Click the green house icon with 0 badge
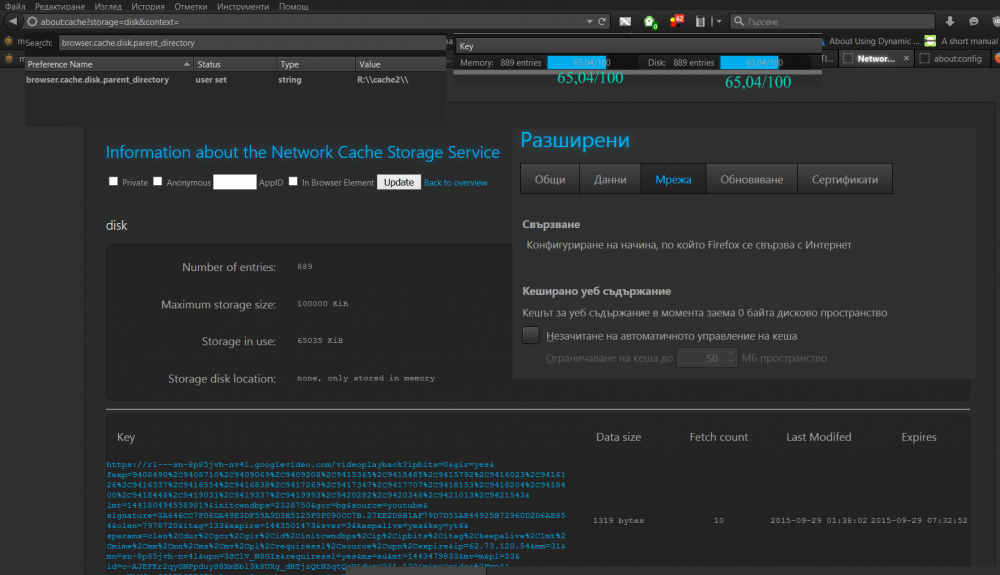Image resolution: width=1000 pixels, height=575 pixels. point(650,22)
